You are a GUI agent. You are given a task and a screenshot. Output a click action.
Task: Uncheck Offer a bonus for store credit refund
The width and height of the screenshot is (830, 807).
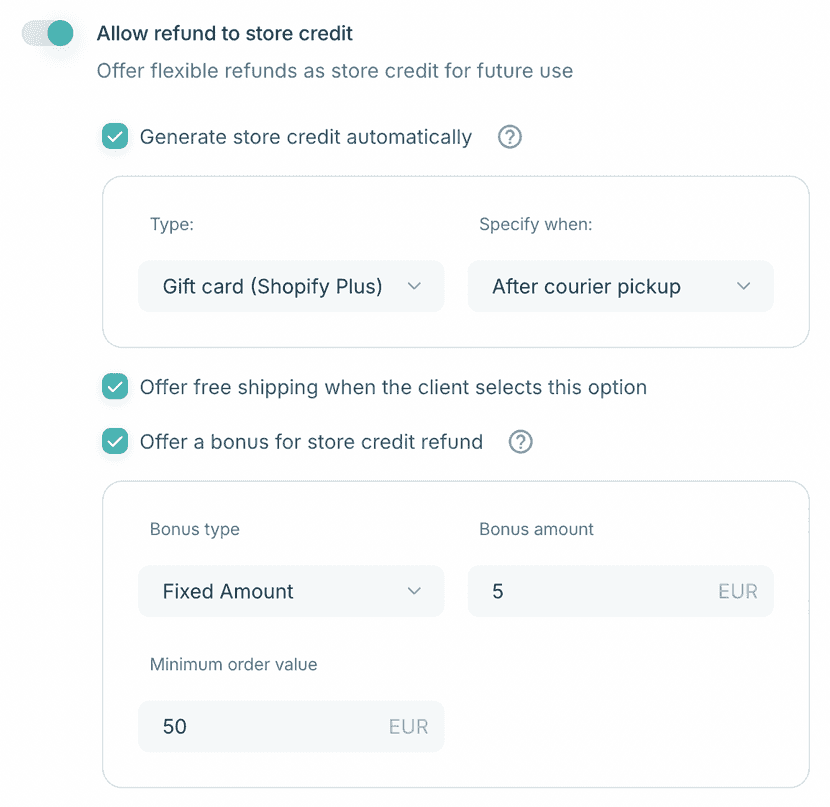pos(116,441)
